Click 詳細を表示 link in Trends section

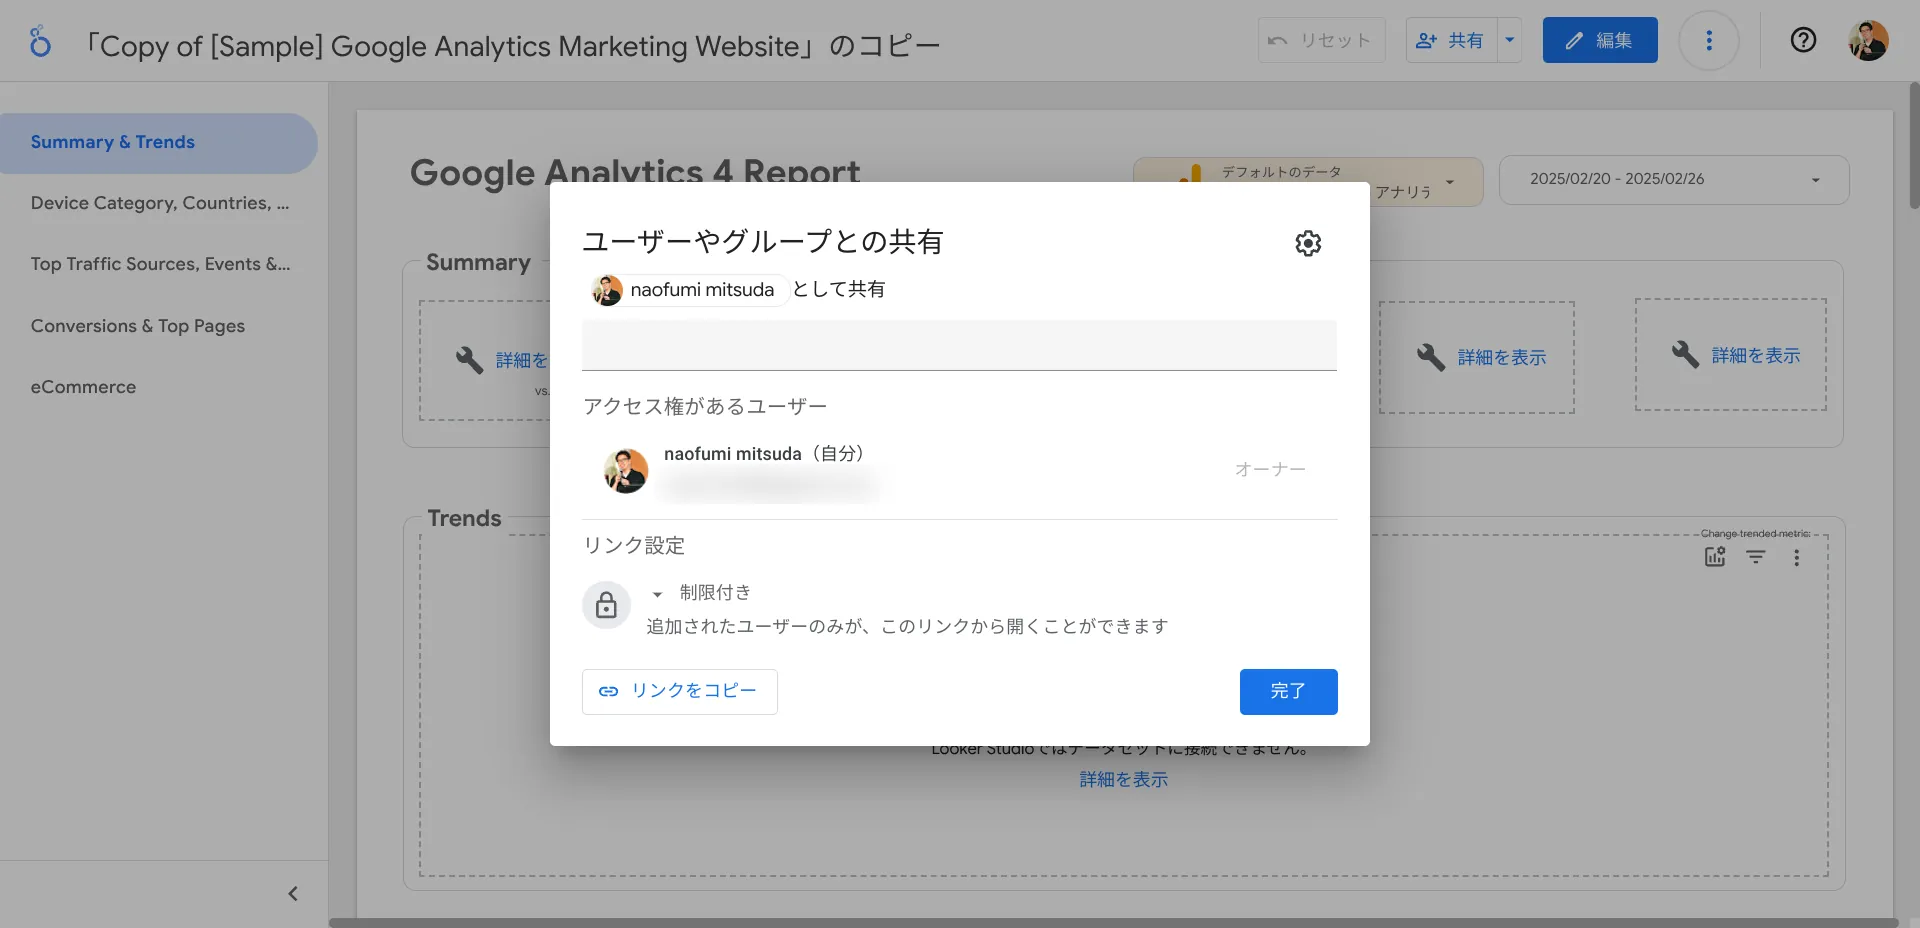pyautogui.click(x=1124, y=779)
